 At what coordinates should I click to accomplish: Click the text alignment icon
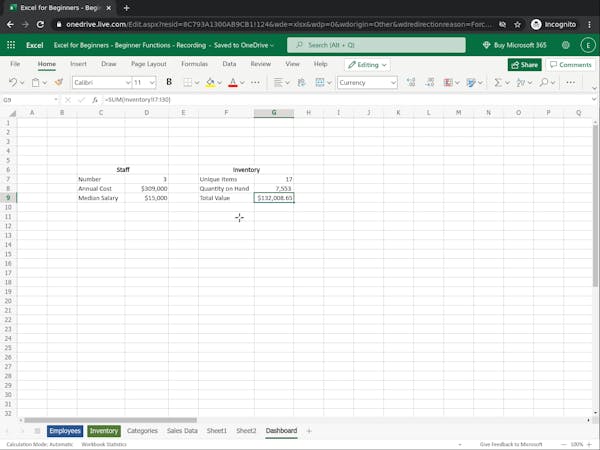click(278, 82)
